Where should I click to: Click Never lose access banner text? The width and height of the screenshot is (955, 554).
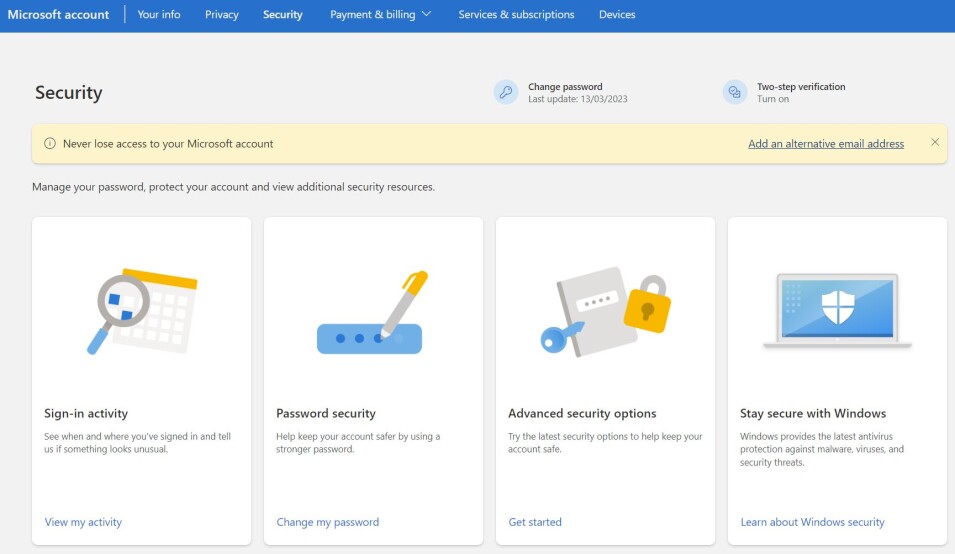click(168, 144)
